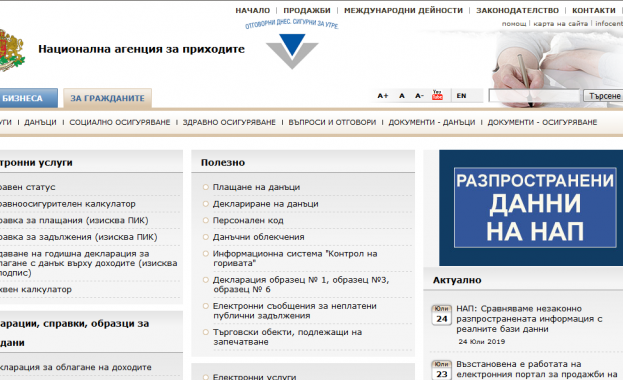This screenshot has width=623, height=380.
Task: Open ДОКУМЕНТИ - ОСИГУРЯВАНЕ navigation item
Action: (542, 122)
